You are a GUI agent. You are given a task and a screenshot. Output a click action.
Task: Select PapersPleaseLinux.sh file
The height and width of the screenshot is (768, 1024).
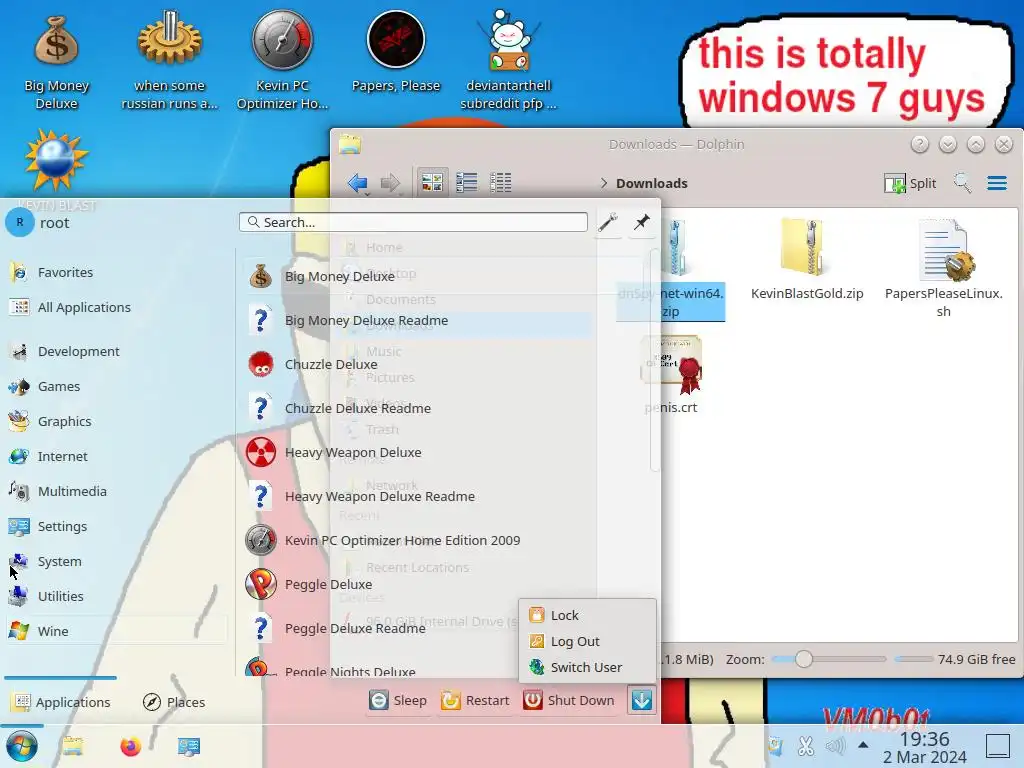pos(943,268)
